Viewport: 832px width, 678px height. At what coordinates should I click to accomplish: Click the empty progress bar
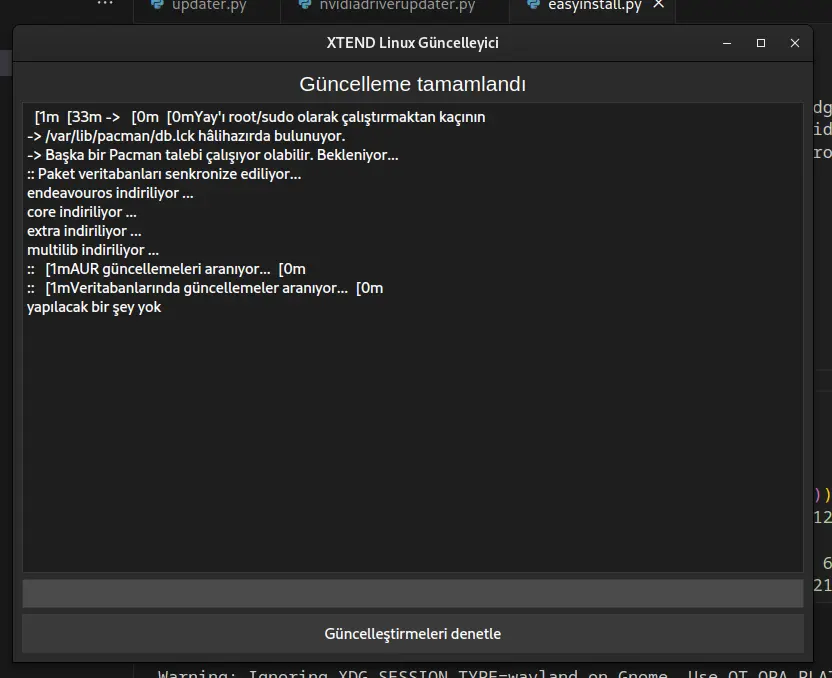tap(412, 593)
